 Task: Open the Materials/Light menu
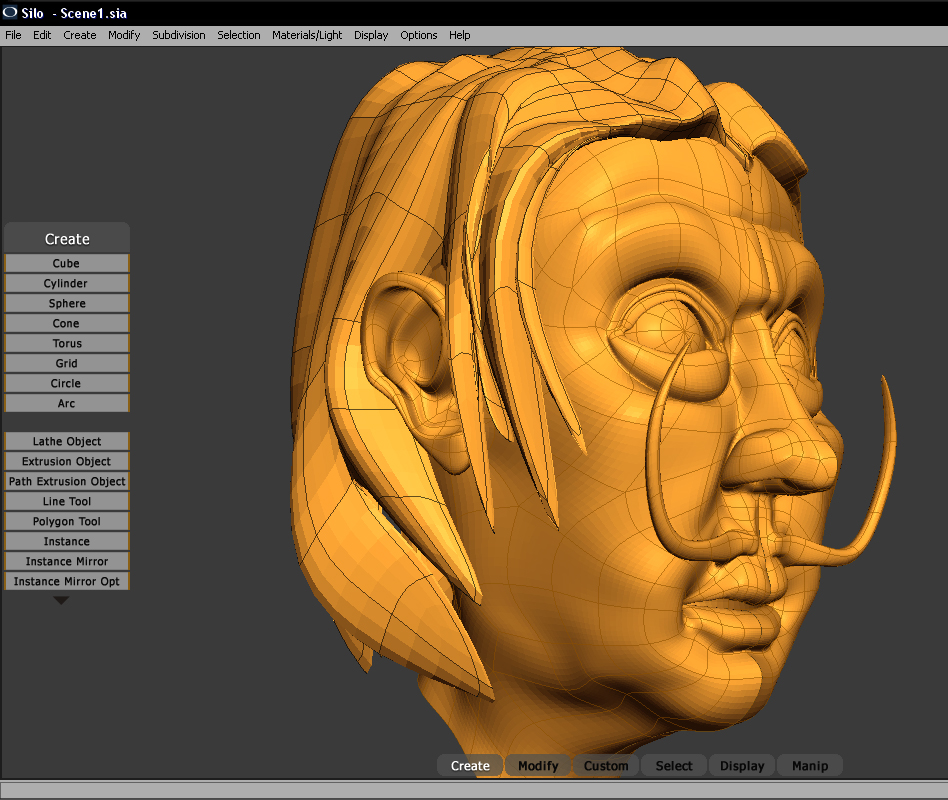coord(307,35)
